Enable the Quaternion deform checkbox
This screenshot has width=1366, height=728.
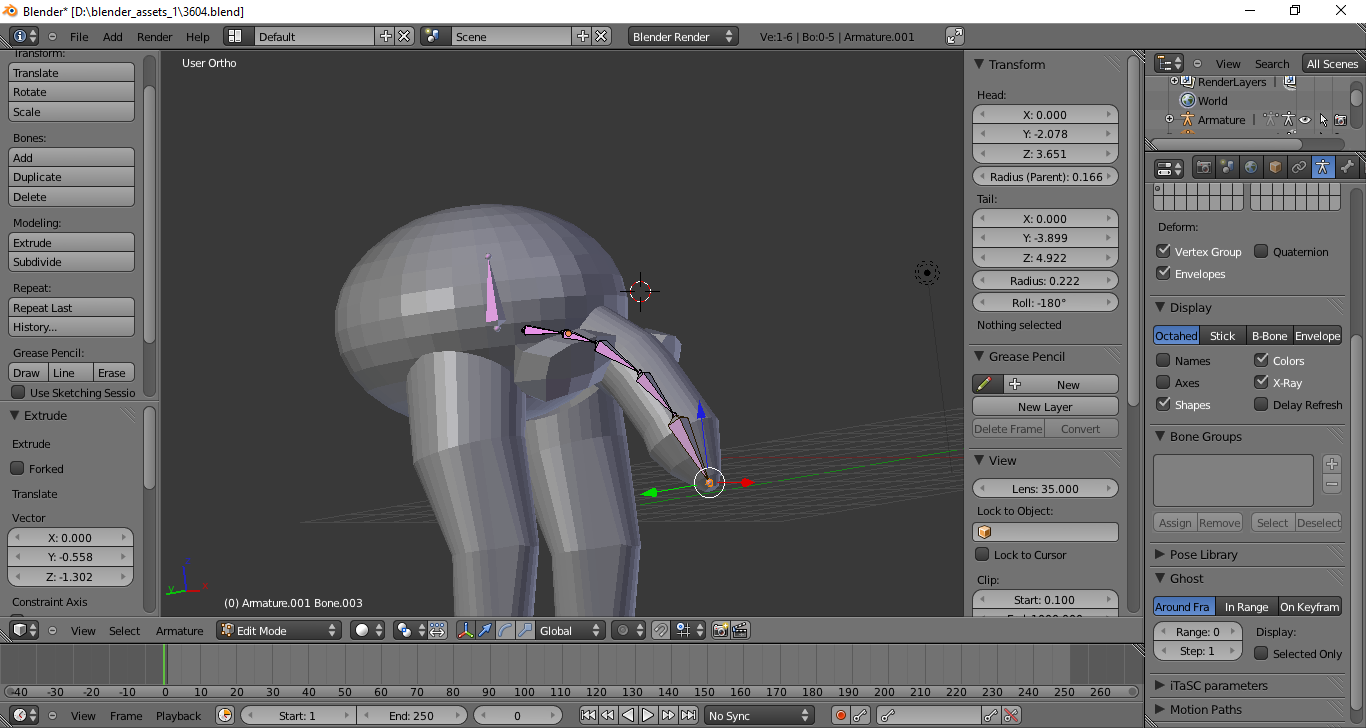(x=1261, y=252)
